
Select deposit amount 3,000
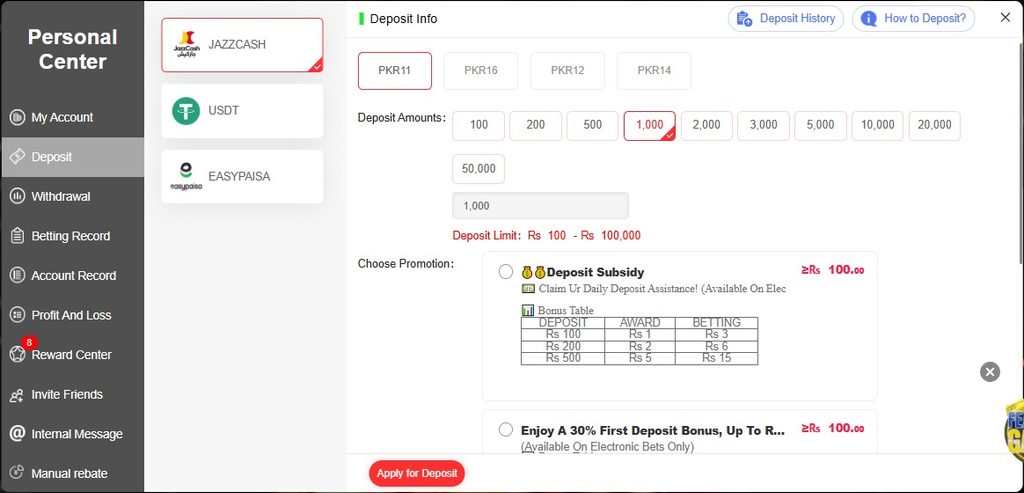tap(763, 125)
